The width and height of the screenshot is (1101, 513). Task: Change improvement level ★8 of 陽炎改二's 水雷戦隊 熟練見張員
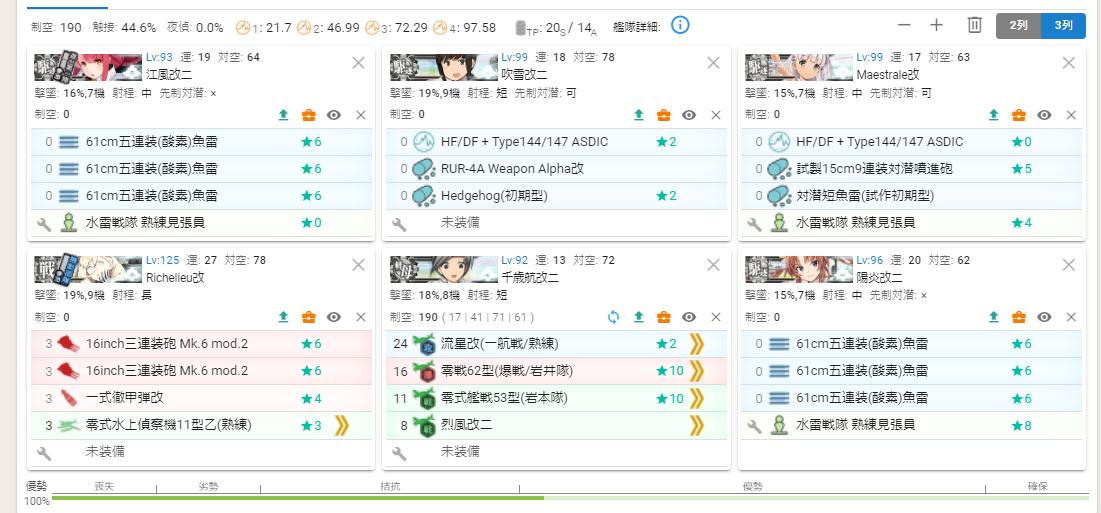point(1022,425)
